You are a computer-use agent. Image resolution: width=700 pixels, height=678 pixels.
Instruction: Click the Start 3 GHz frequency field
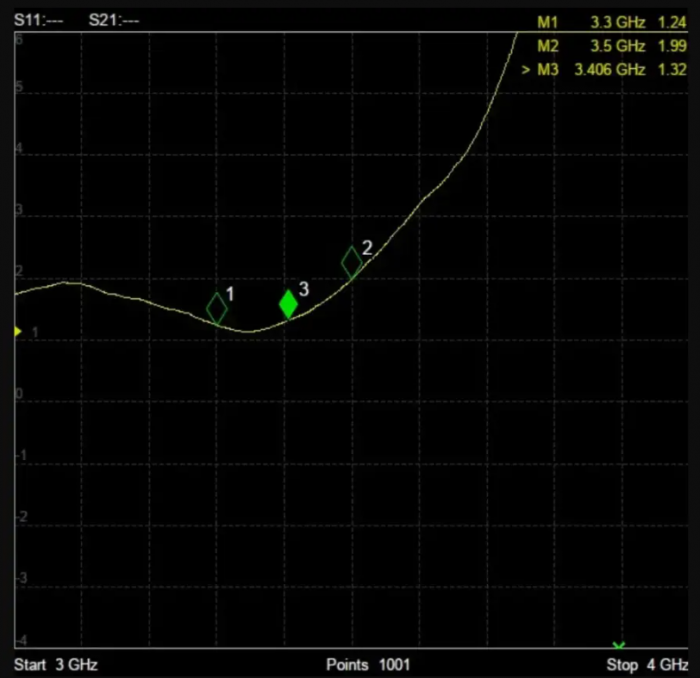point(56,665)
